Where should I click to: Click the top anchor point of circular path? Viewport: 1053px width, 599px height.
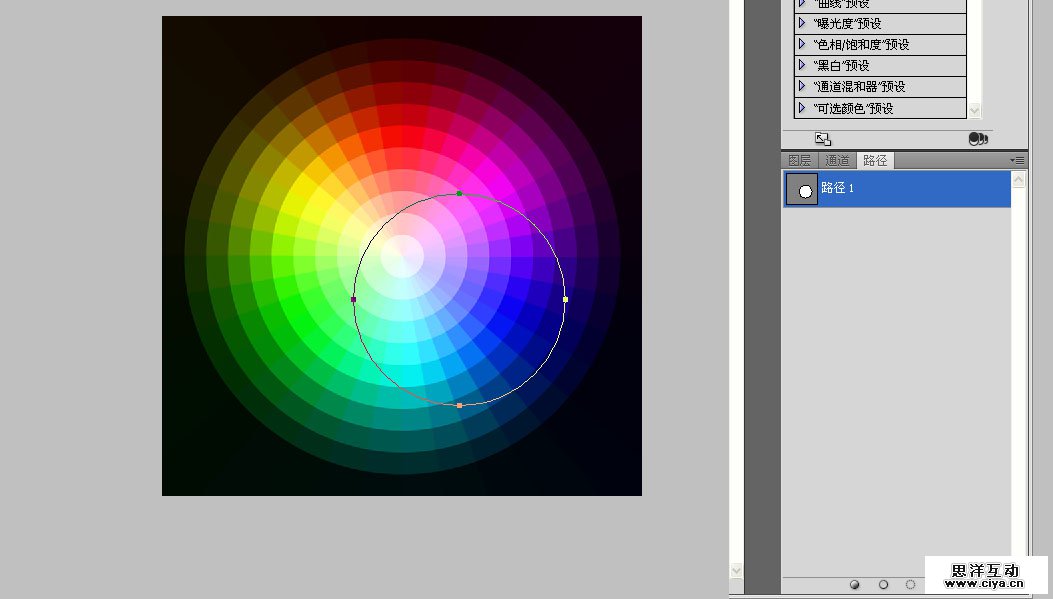click(459, 193)
